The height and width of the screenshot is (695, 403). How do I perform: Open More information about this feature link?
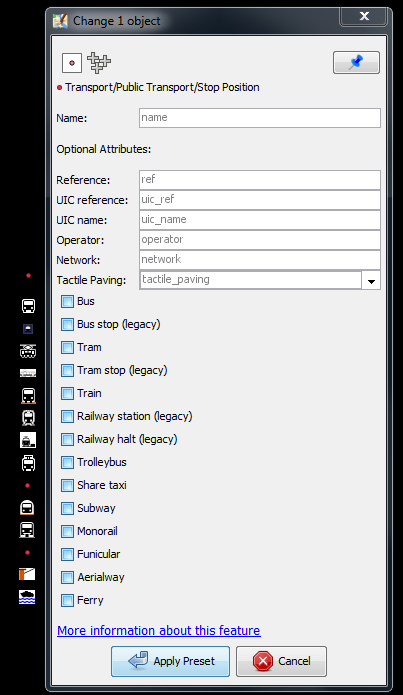coord(159,630)
